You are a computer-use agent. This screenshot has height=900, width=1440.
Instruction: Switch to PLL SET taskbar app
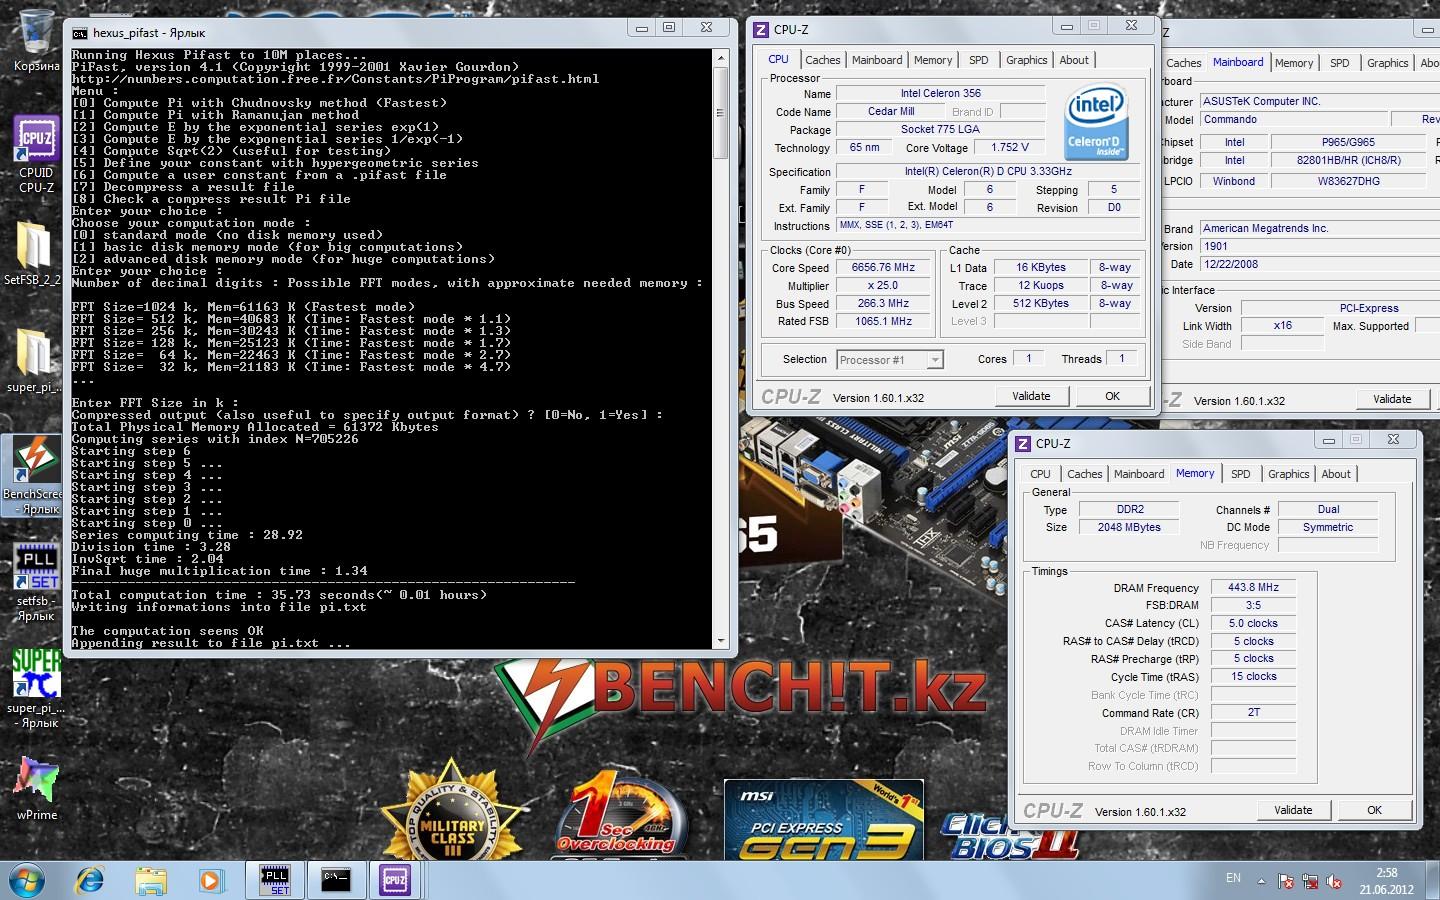tap(274, 881)
